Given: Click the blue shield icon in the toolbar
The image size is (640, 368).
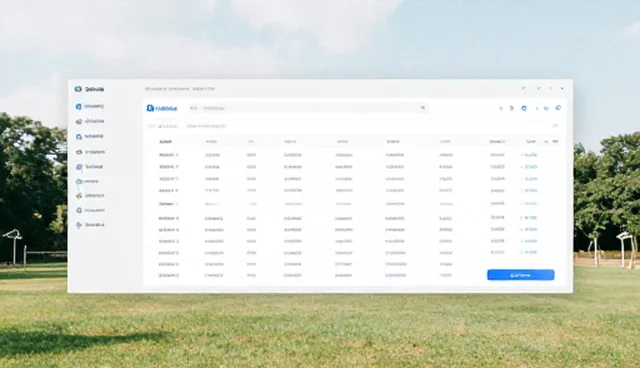Looking at the screenshot, I should pyautogui.click(x=524, y=108).
